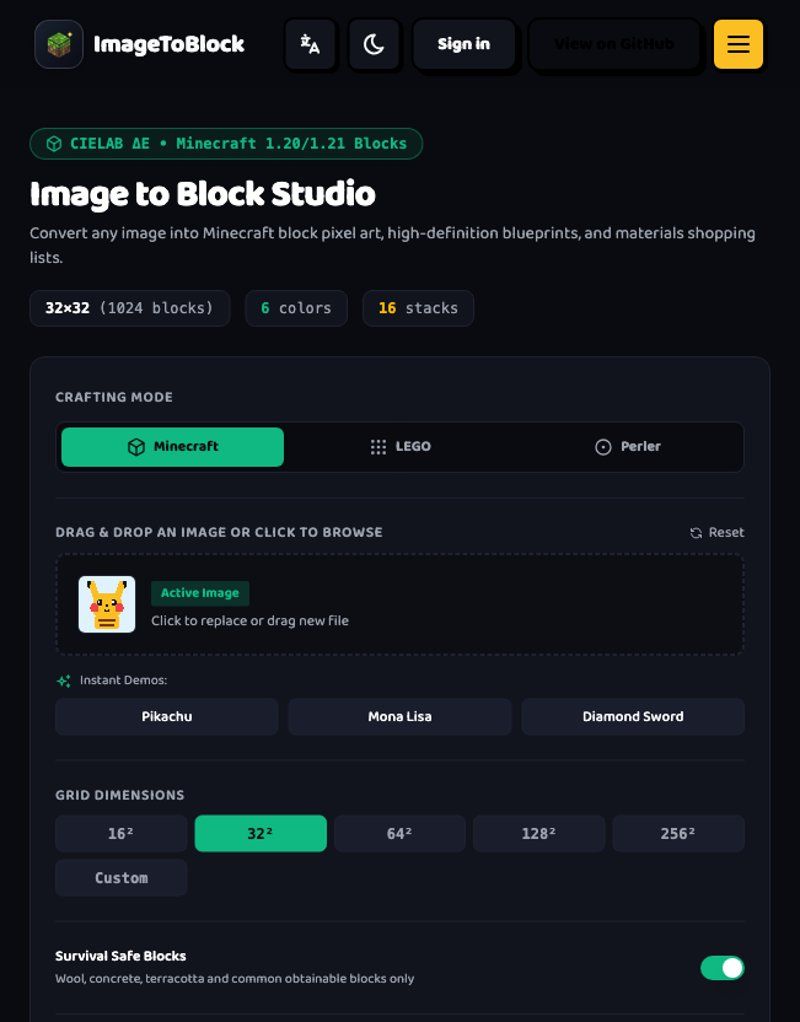The image size is (800, 1022).
Task: Click the Instant Demos sparkle icon
Action: [x=64, y=680]
